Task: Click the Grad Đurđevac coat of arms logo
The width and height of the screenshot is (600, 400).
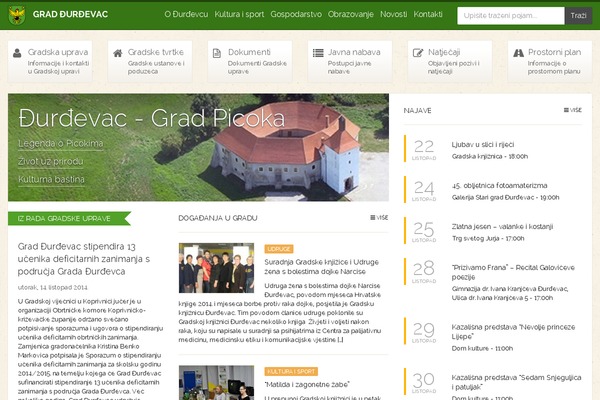Action: point(16,15)
